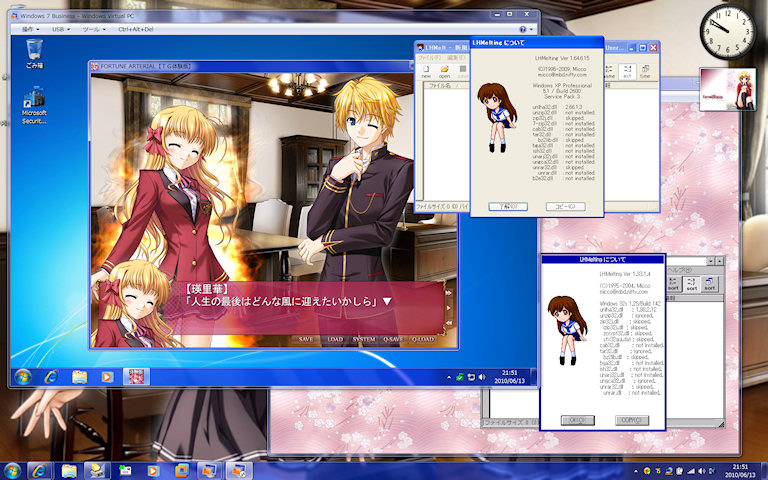Open the USB menu in Windows Virtual PC
The height and width of the screenshot is (480, 768).
click(x=61, y=29)
